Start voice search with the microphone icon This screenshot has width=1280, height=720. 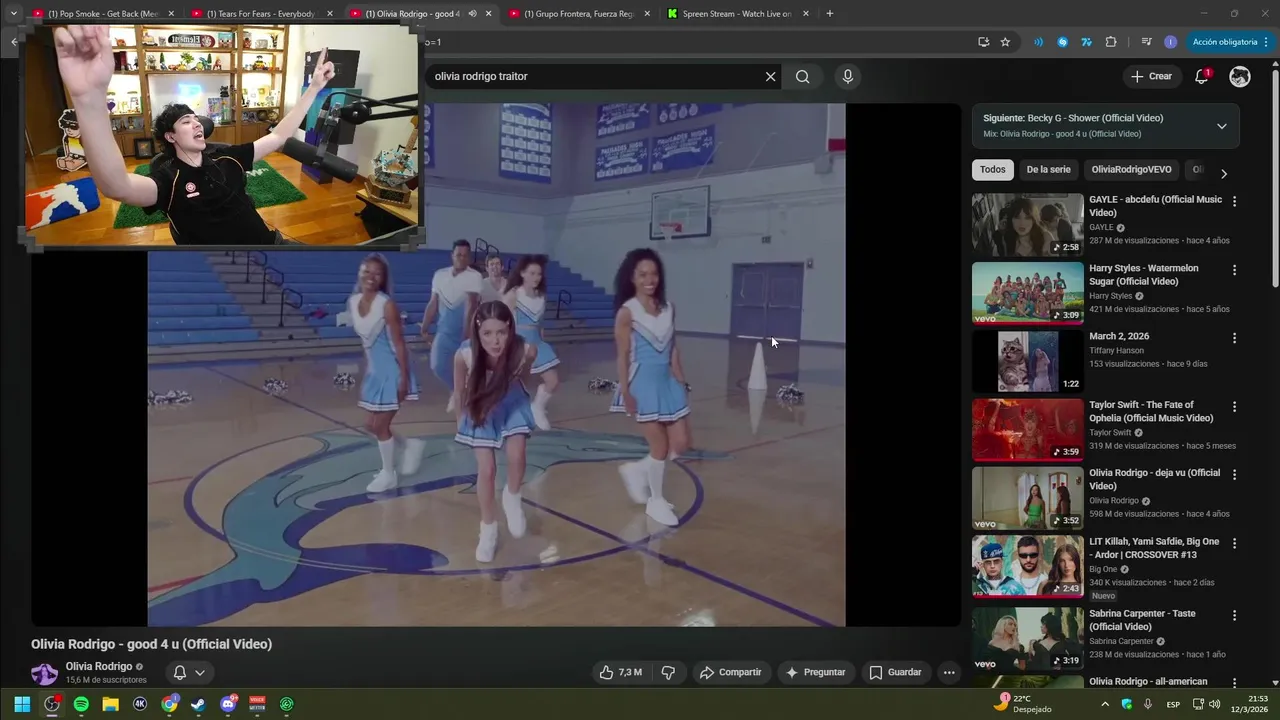coord(848,77)
